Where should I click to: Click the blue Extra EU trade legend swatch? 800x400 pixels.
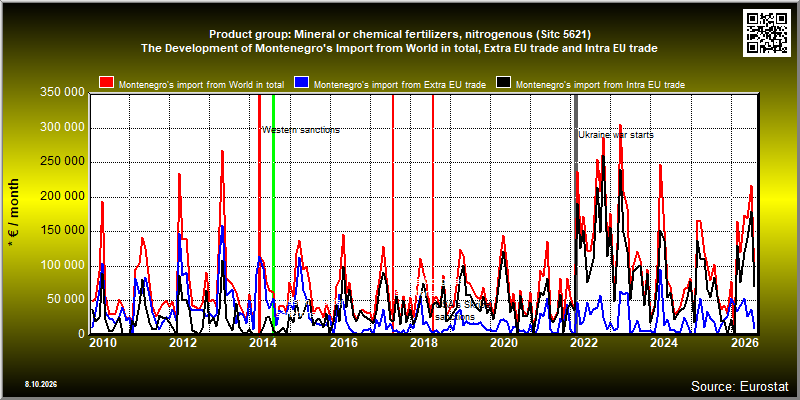pyautogui.click(x=302, y=84)
